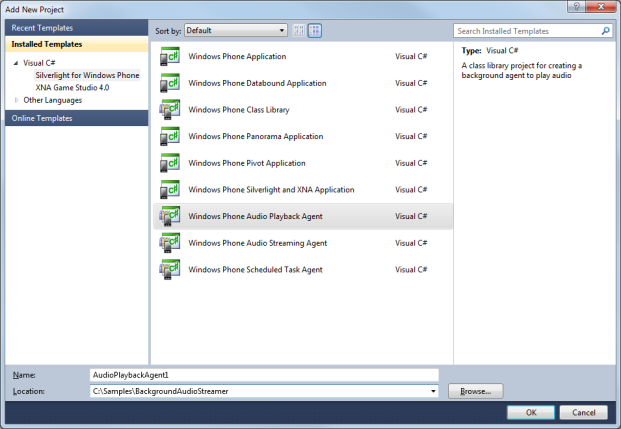Select the Other Languages tree label
The width and height of the screenshot is (621, 429).
[53, 100]
